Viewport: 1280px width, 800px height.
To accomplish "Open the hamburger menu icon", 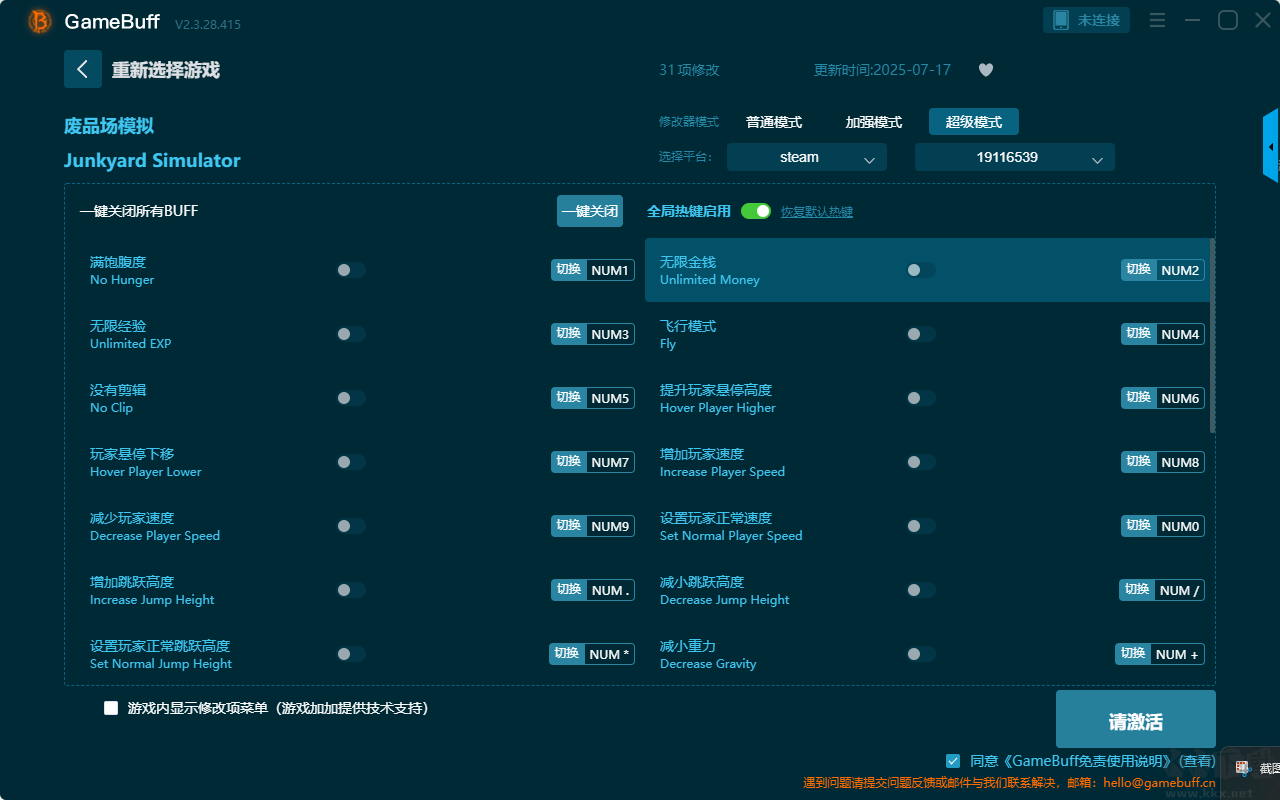I will (x=1157, y=20).
